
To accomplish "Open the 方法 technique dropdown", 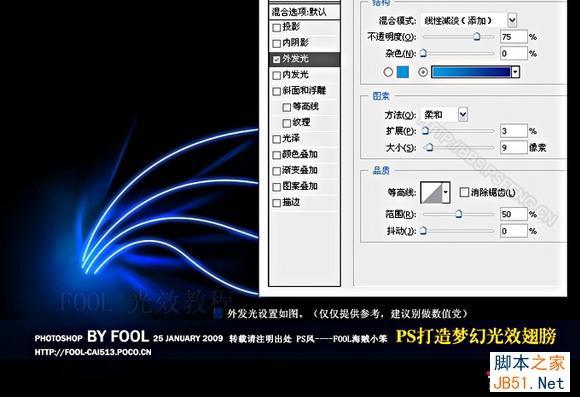I will pyautogui.click(x=463, y=114).
